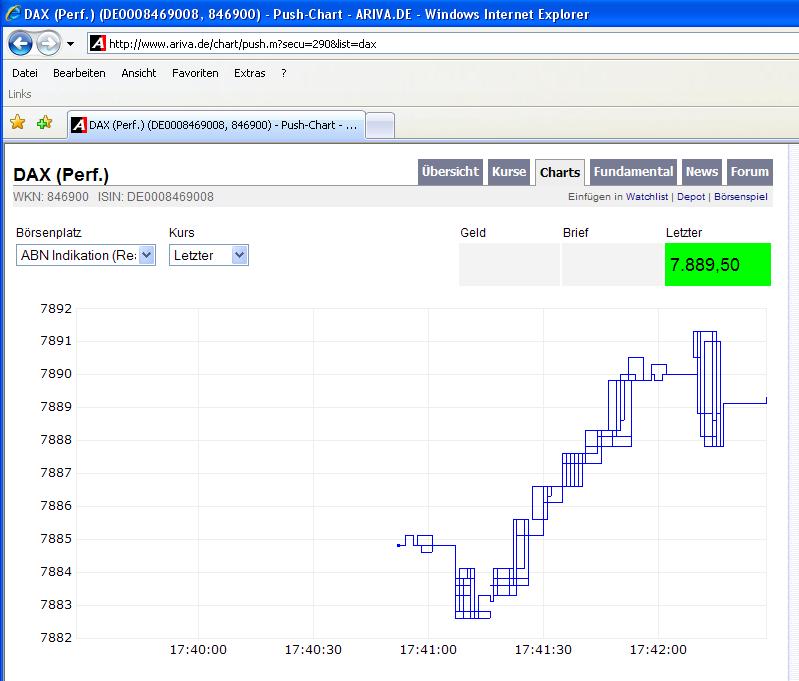Click the address bar URL field
Image resolution: width=799 pixels, height=681 pixels.
(x=443, y=43)
